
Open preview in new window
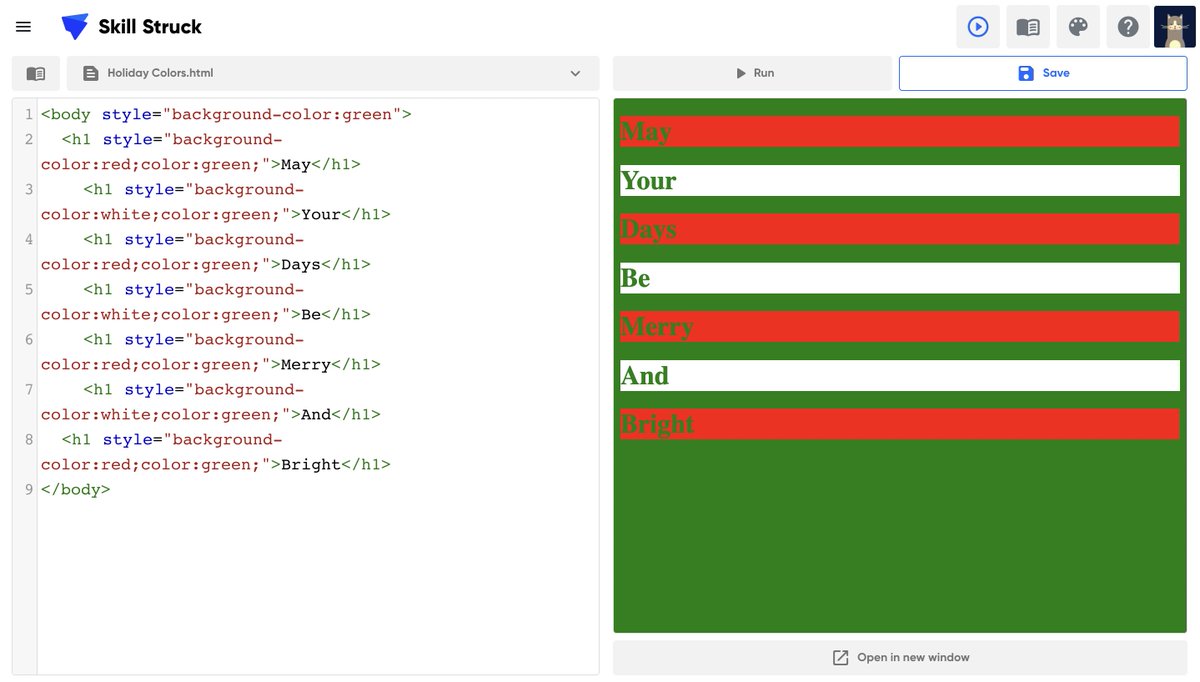point(900,657)
